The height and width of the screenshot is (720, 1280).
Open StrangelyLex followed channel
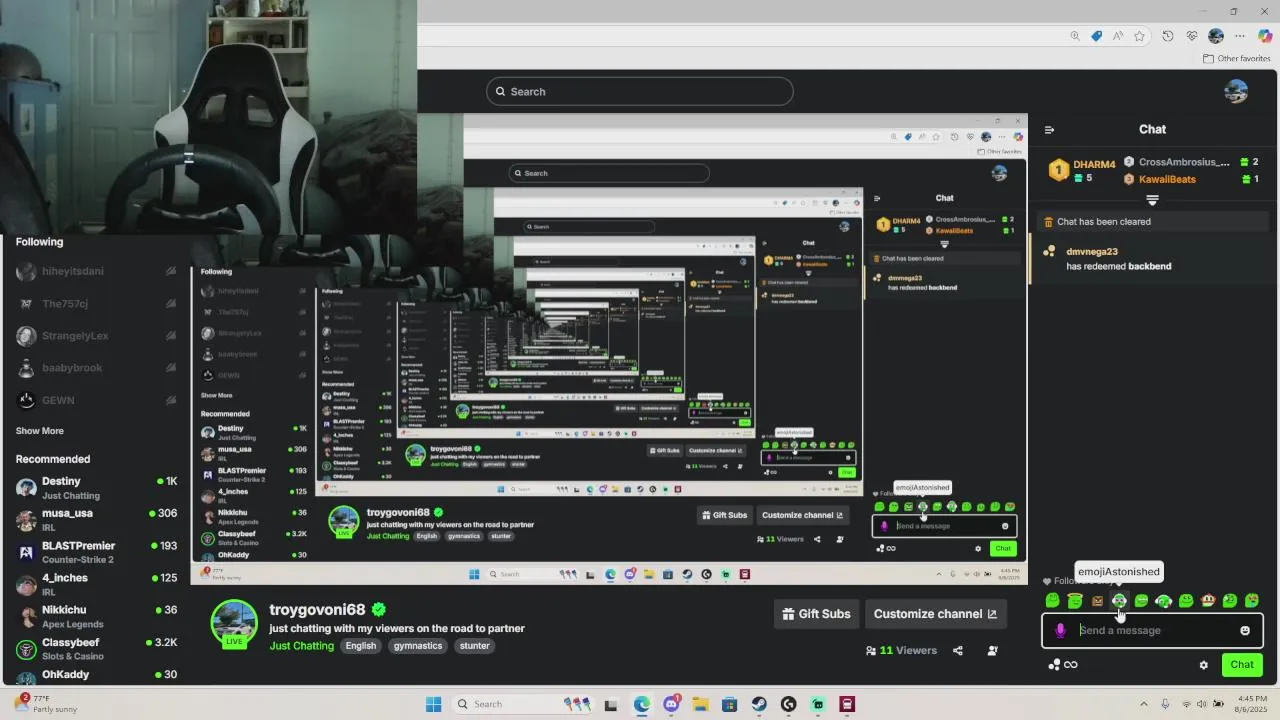click(x=97, y=336)
